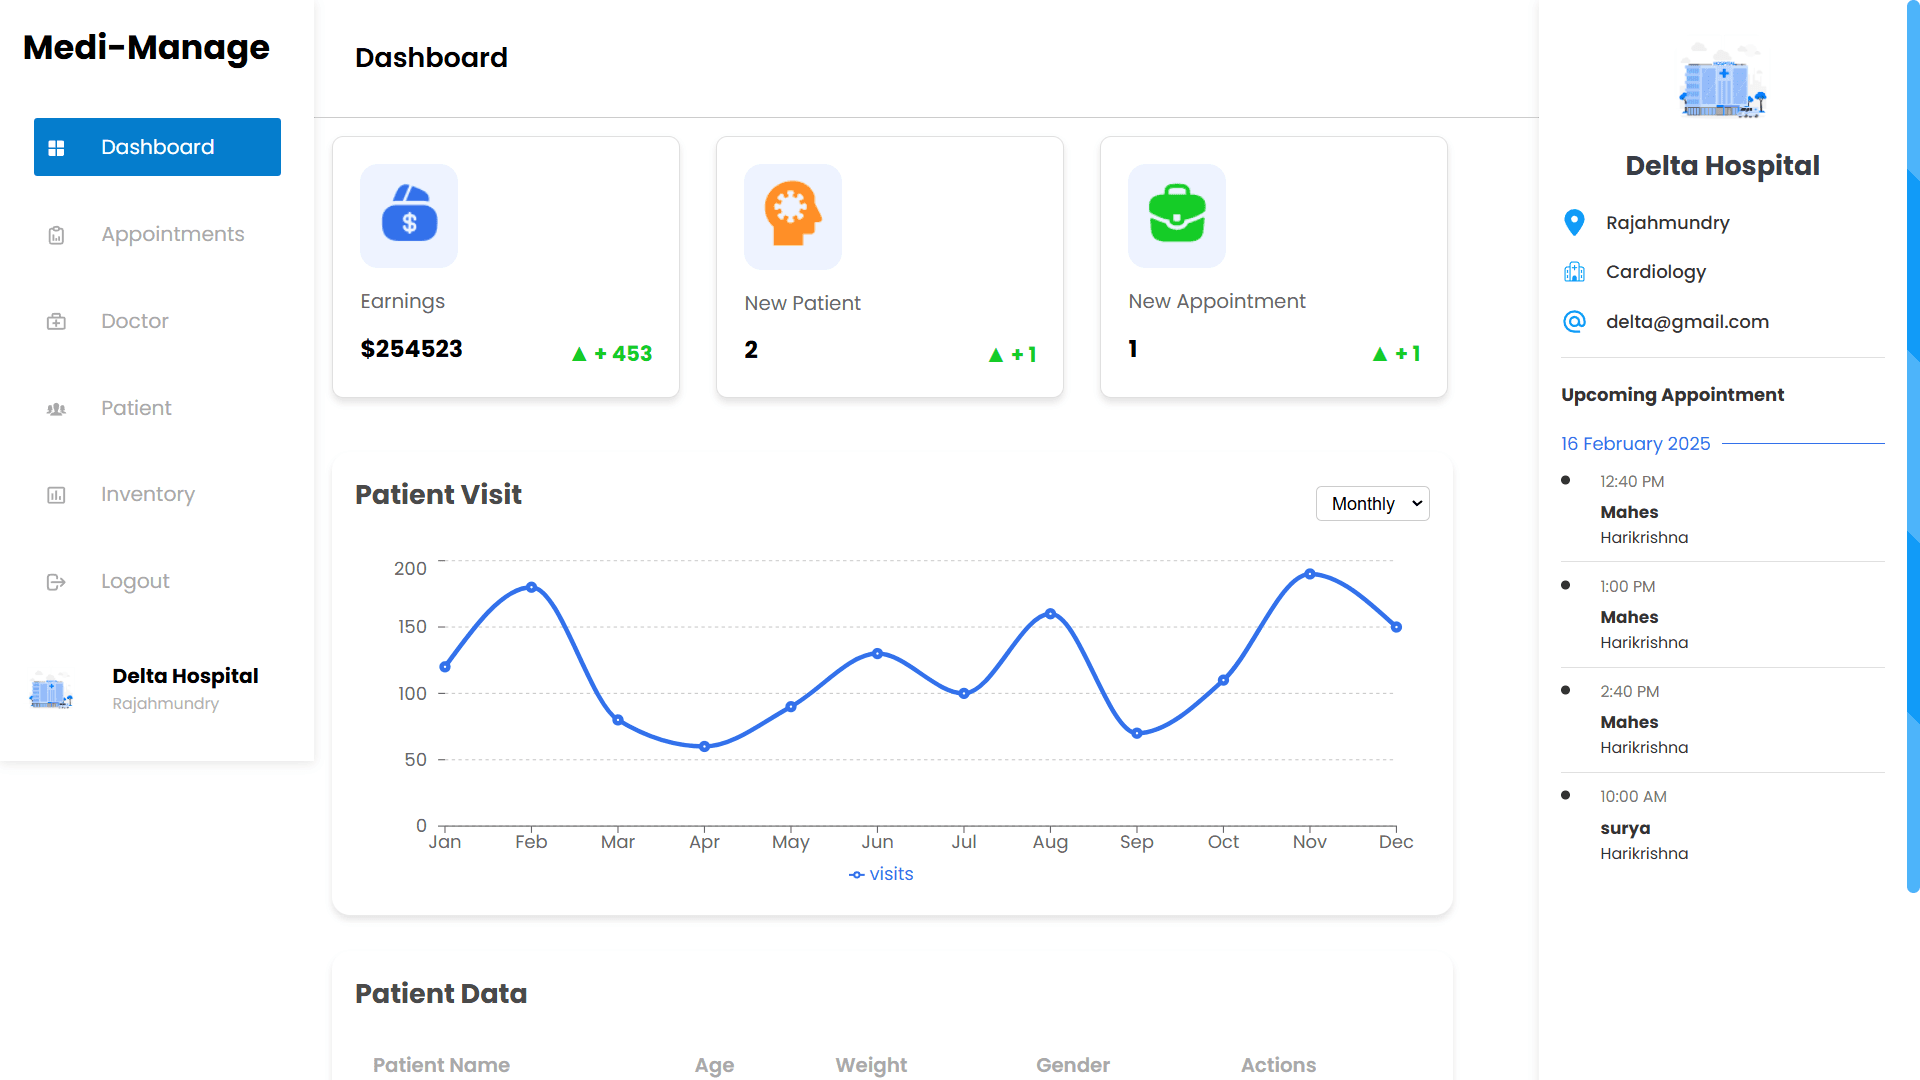Click the $254523 earnings value
This screenshot has height=1080, width=1920.
coord(411,349)
